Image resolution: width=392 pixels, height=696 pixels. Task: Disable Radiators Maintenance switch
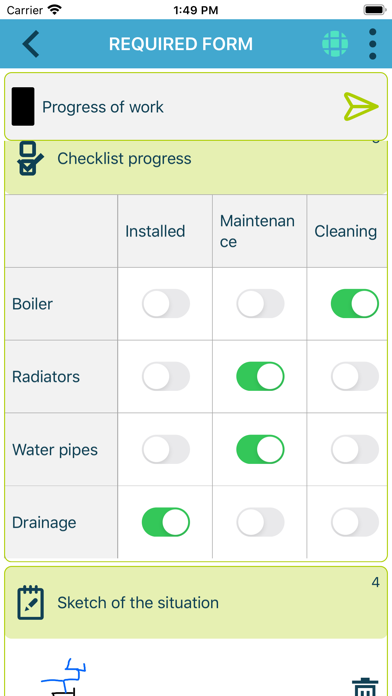[260, 376]
